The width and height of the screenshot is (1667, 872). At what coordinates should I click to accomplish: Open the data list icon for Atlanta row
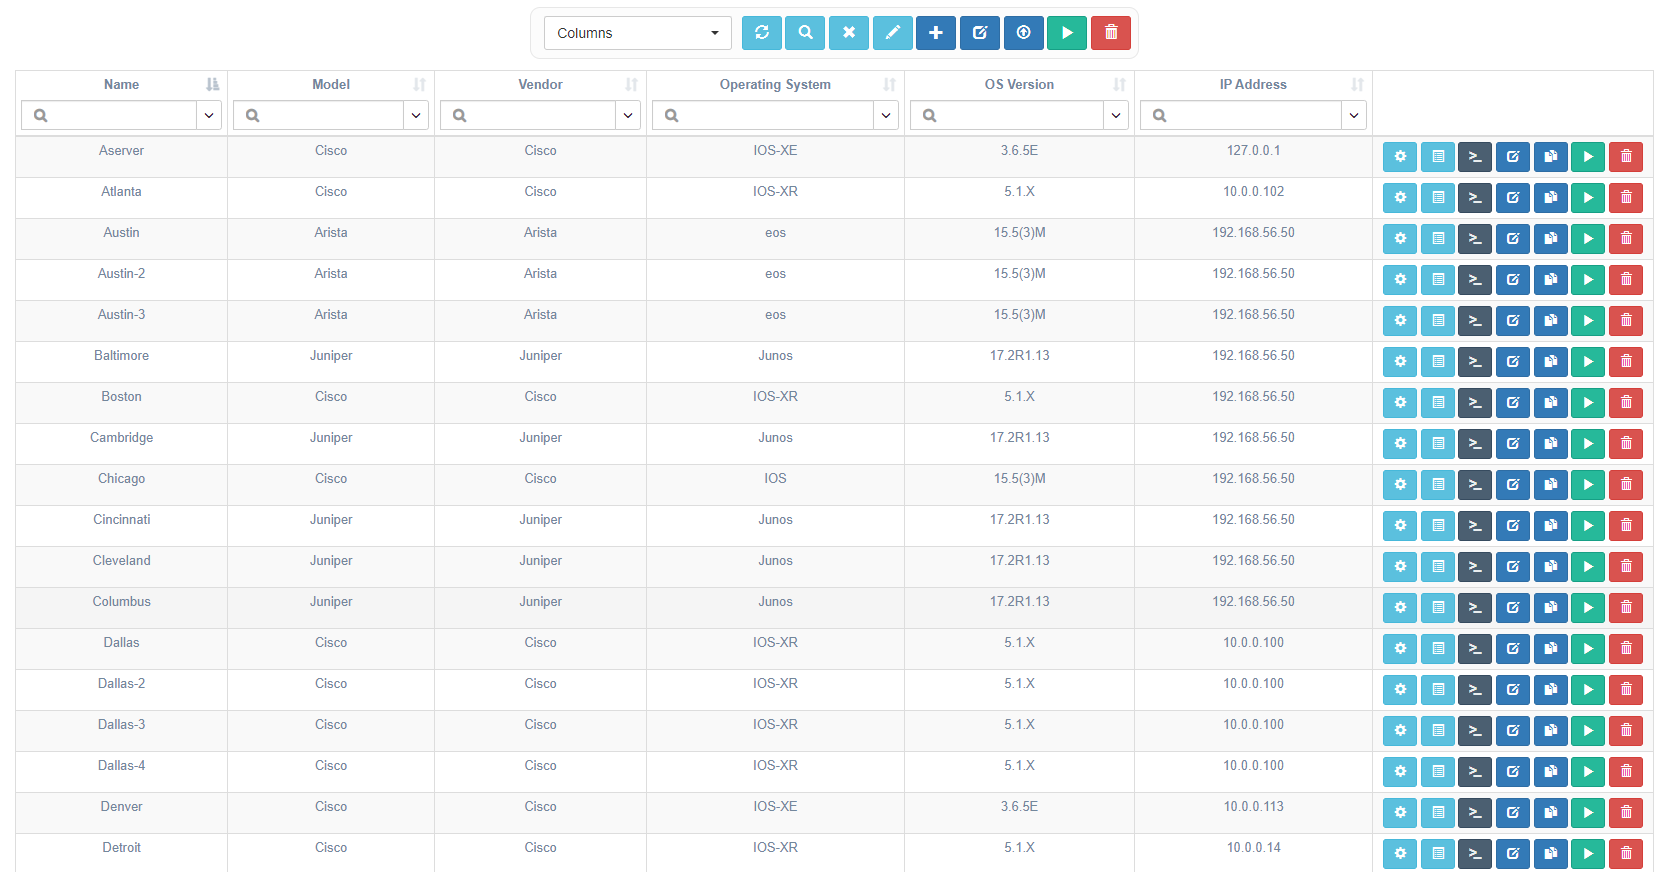(1438, 198)
